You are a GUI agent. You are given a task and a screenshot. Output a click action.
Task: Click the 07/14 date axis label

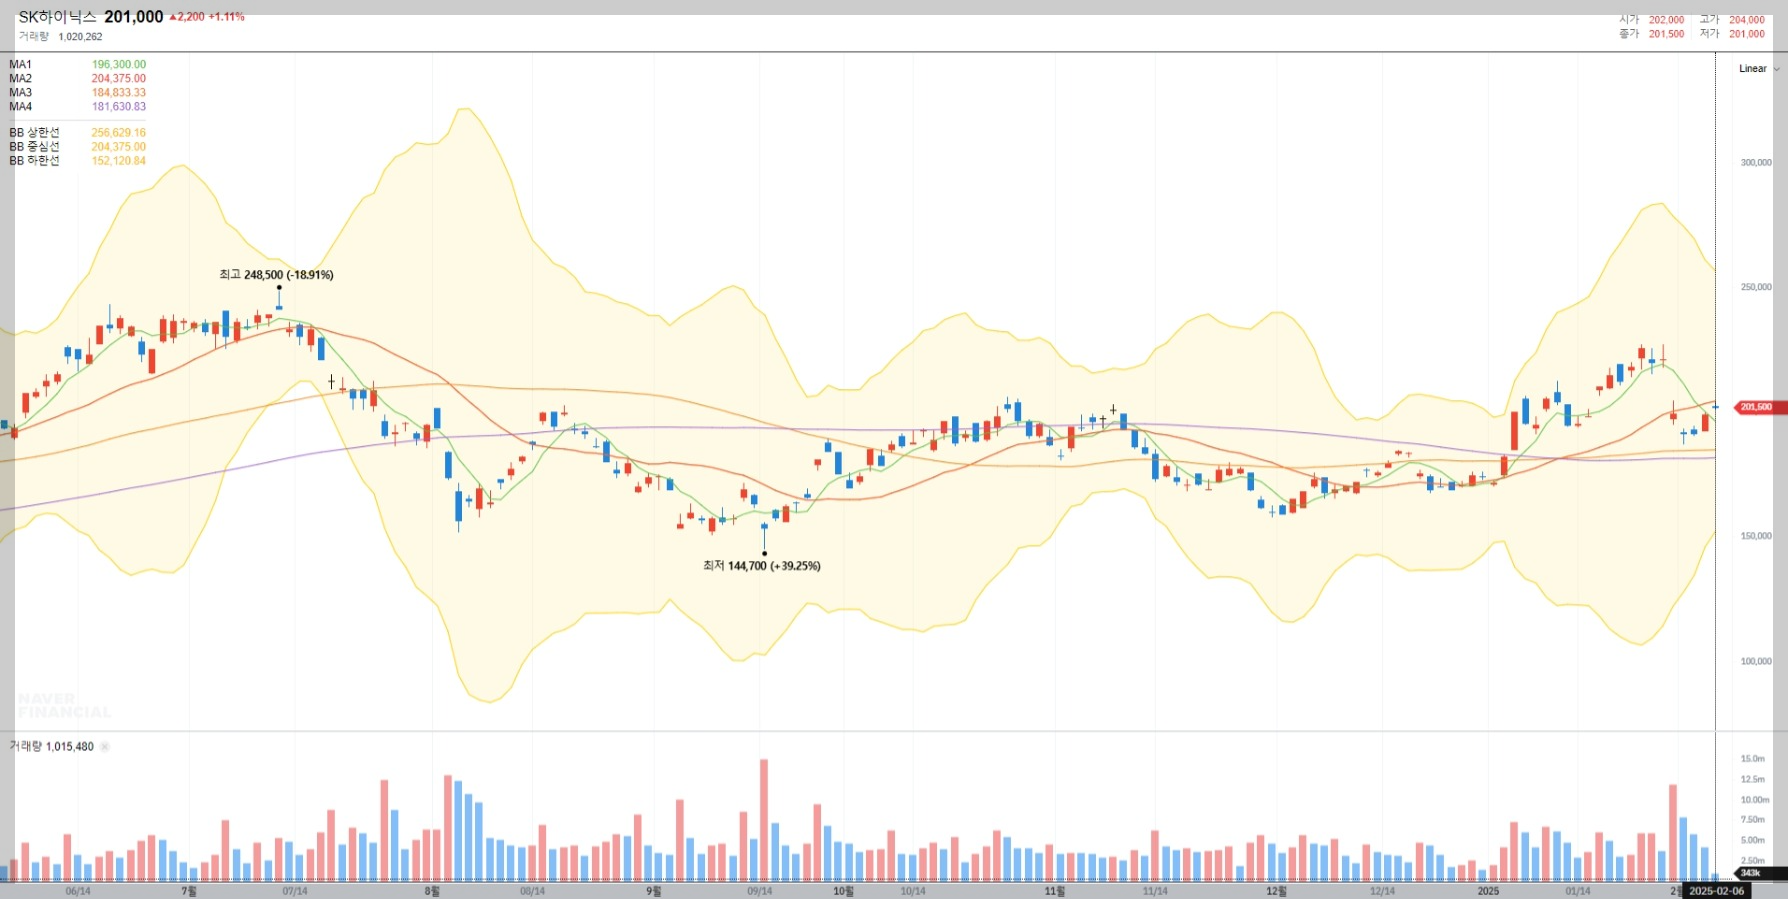coord(295,891)
